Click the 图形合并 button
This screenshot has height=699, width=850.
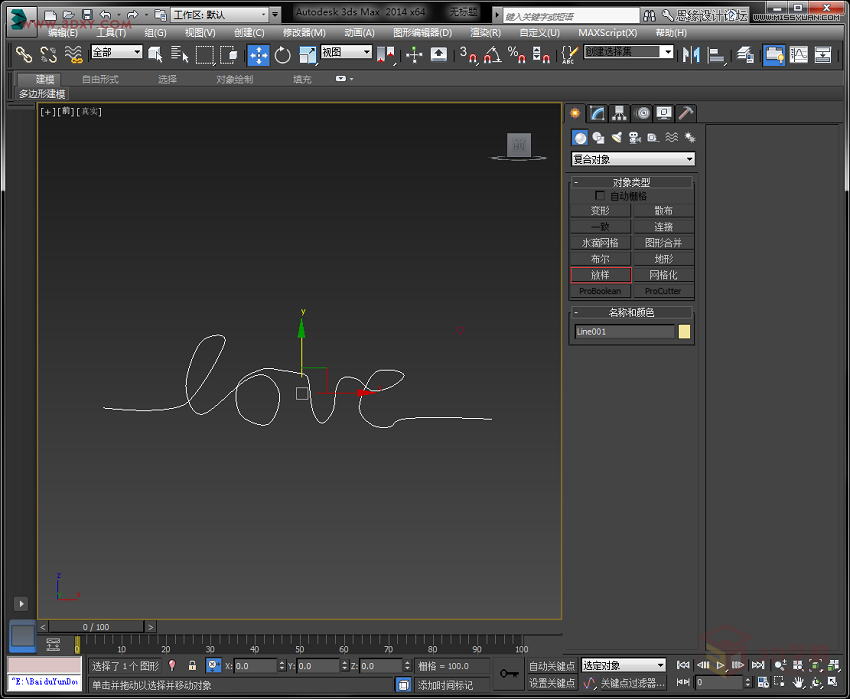664,243
